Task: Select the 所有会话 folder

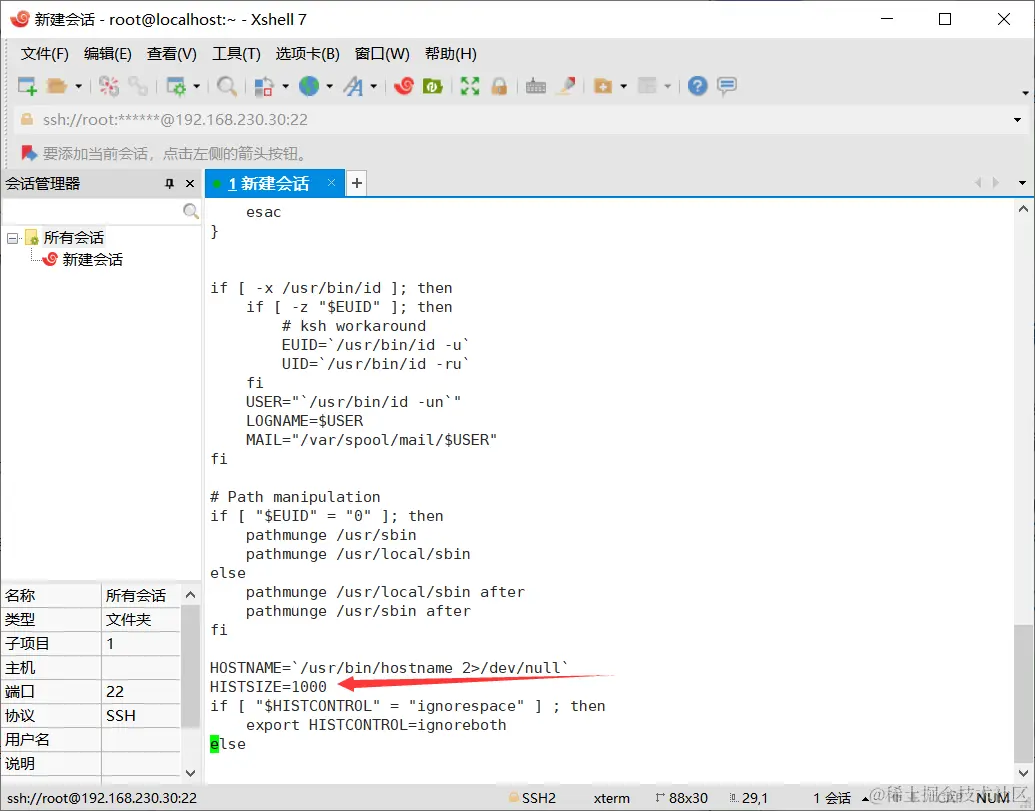Action: (x=74, y=238)
